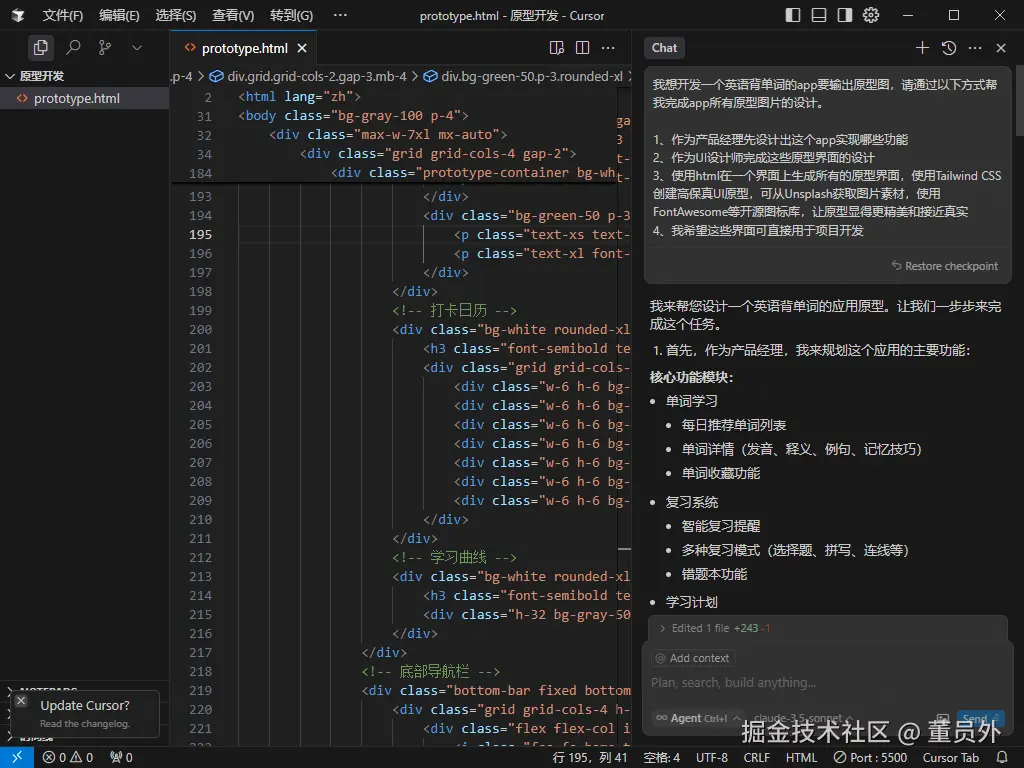Viewport: 1024px width, 768px height.
Task: Click the ports forwarded status indicator
Action: pos(121,758)
